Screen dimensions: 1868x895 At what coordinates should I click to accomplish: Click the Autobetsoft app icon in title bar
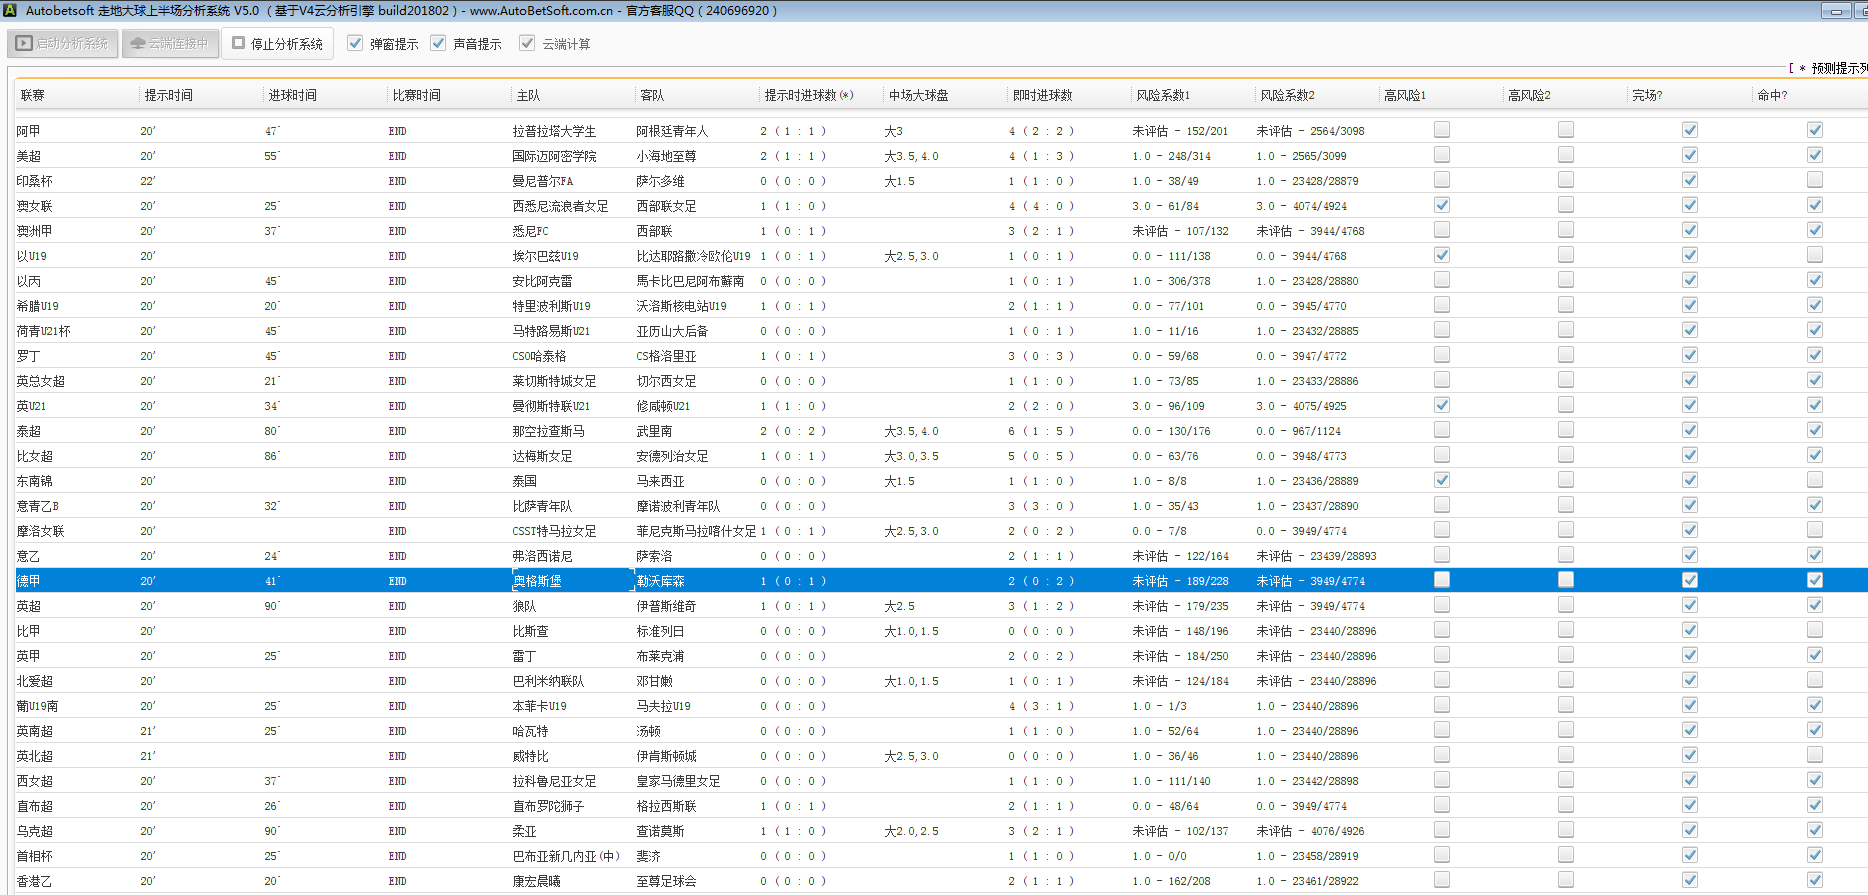(x=11, y=10)
